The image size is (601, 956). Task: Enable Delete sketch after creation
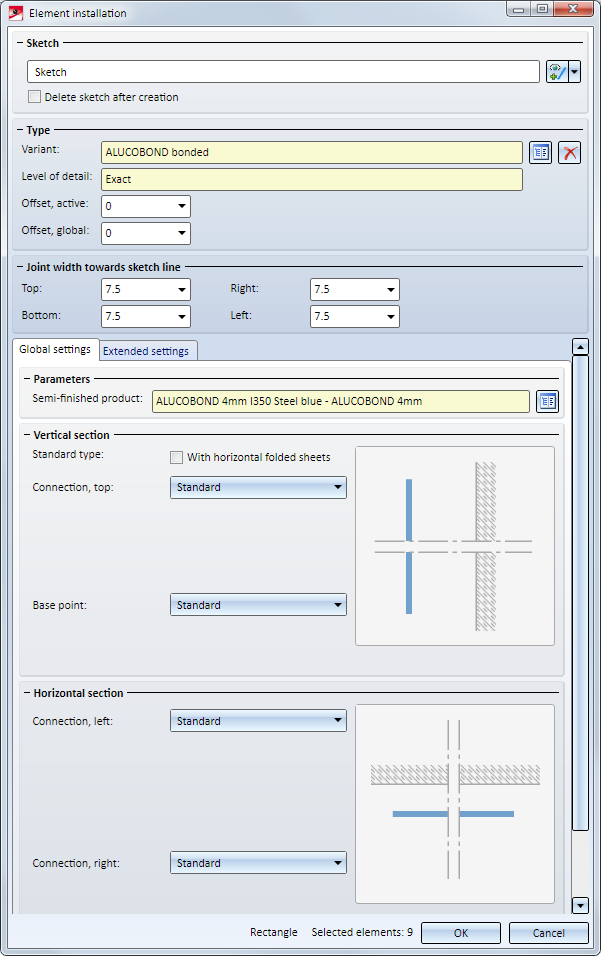coord(35,97)
